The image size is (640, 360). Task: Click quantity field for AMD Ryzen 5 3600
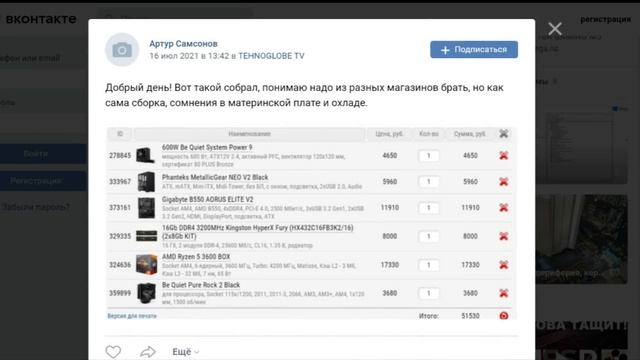click(429, 265)
